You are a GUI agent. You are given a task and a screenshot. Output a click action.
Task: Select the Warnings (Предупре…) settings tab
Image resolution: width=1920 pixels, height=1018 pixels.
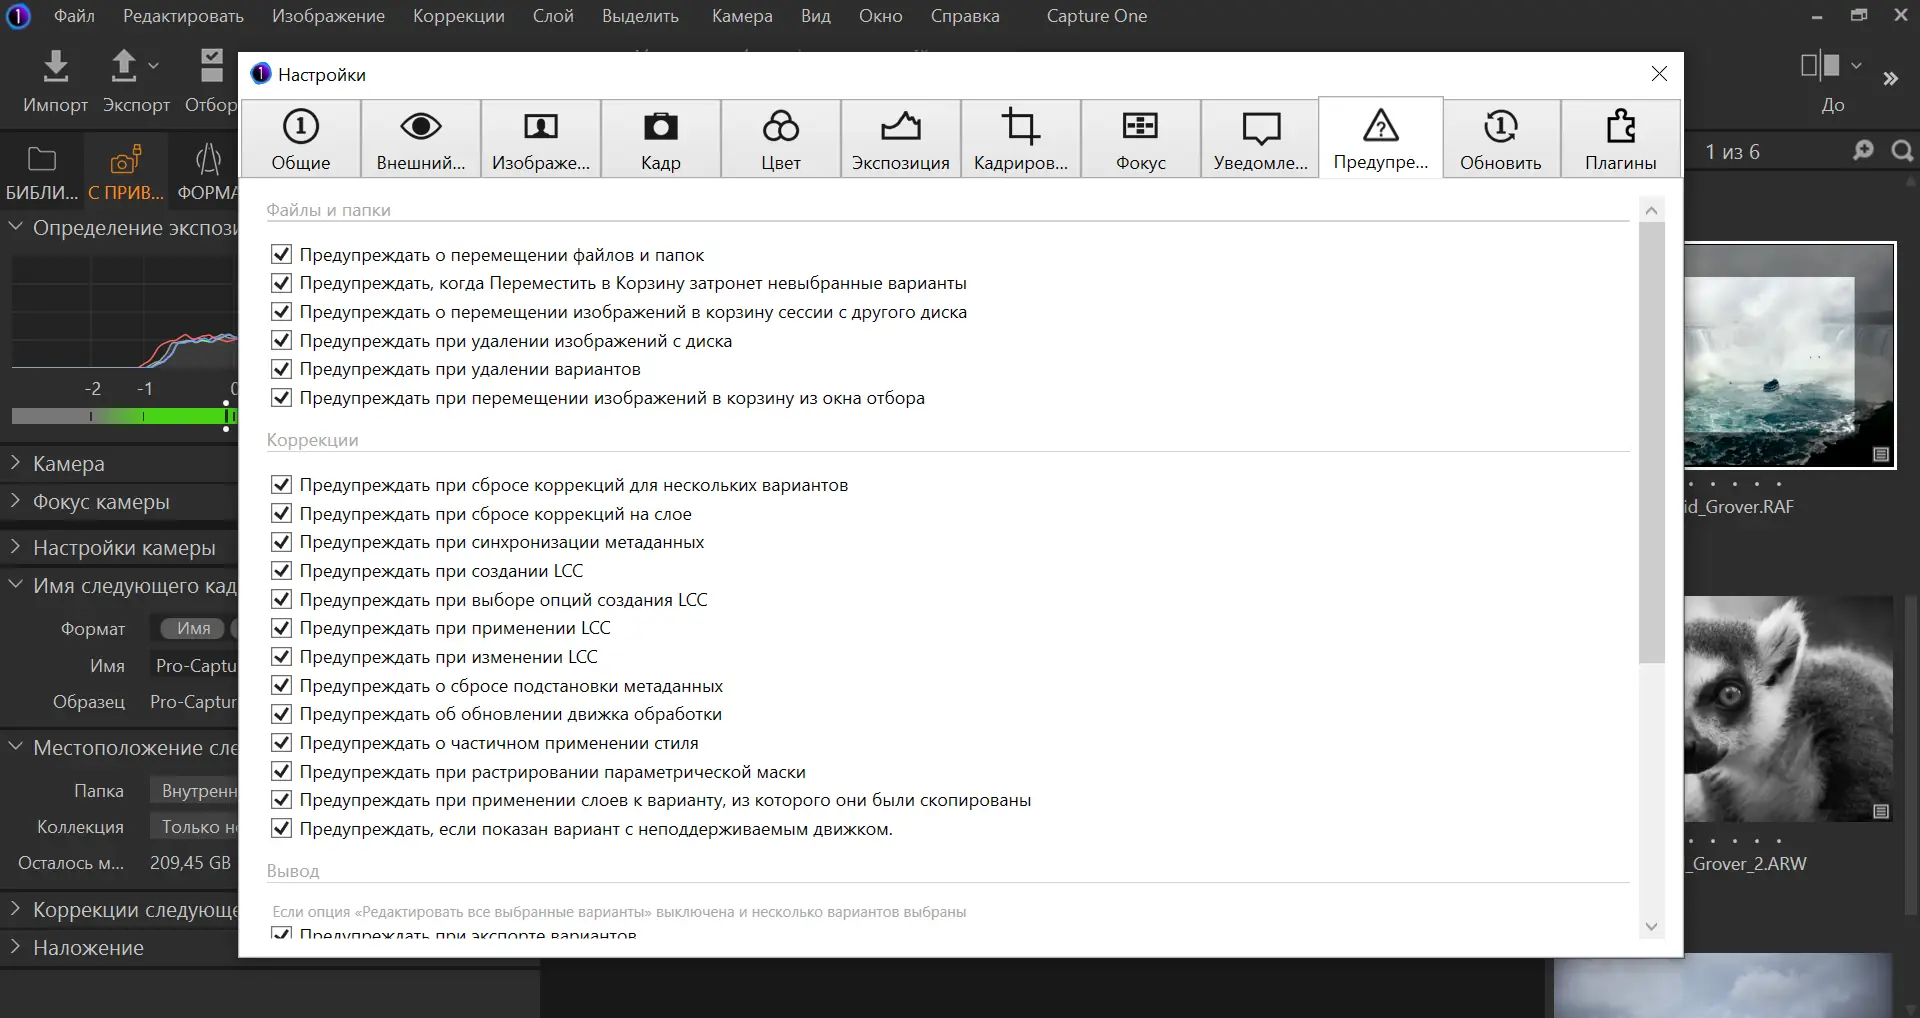[x=1381, y=138]
